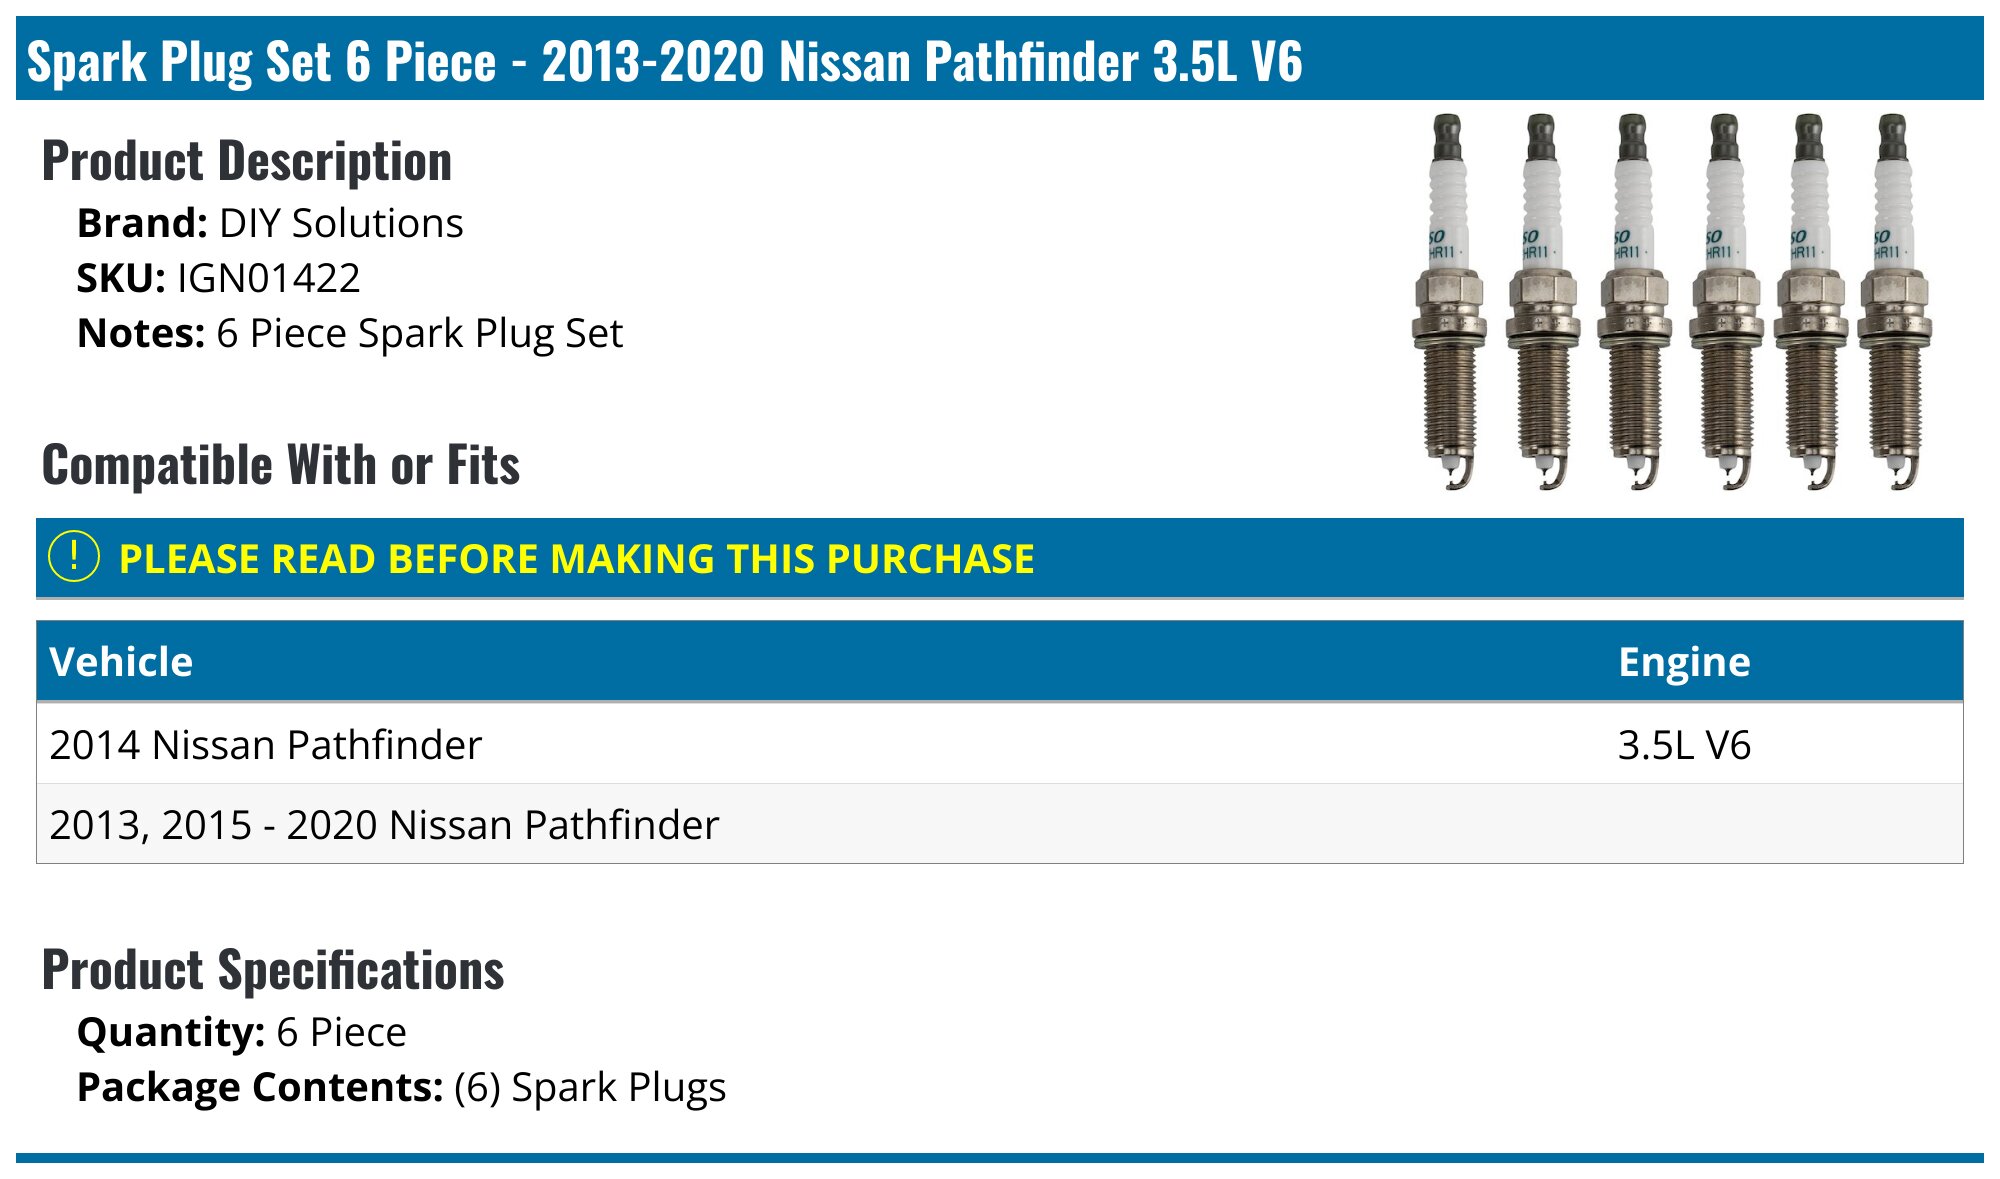Click the Vehicle column header
Screen dimensions: 2000x1179
[x=121, y=662]
